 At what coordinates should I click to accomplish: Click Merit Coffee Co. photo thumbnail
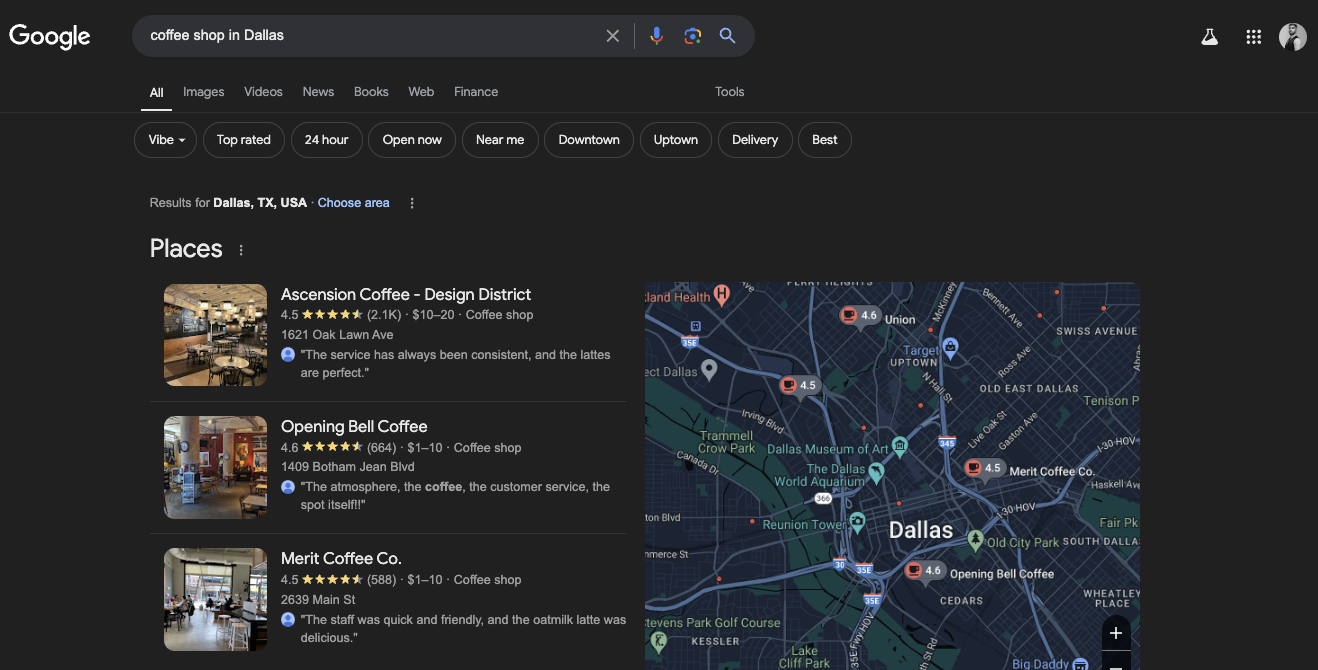[215, 599]
